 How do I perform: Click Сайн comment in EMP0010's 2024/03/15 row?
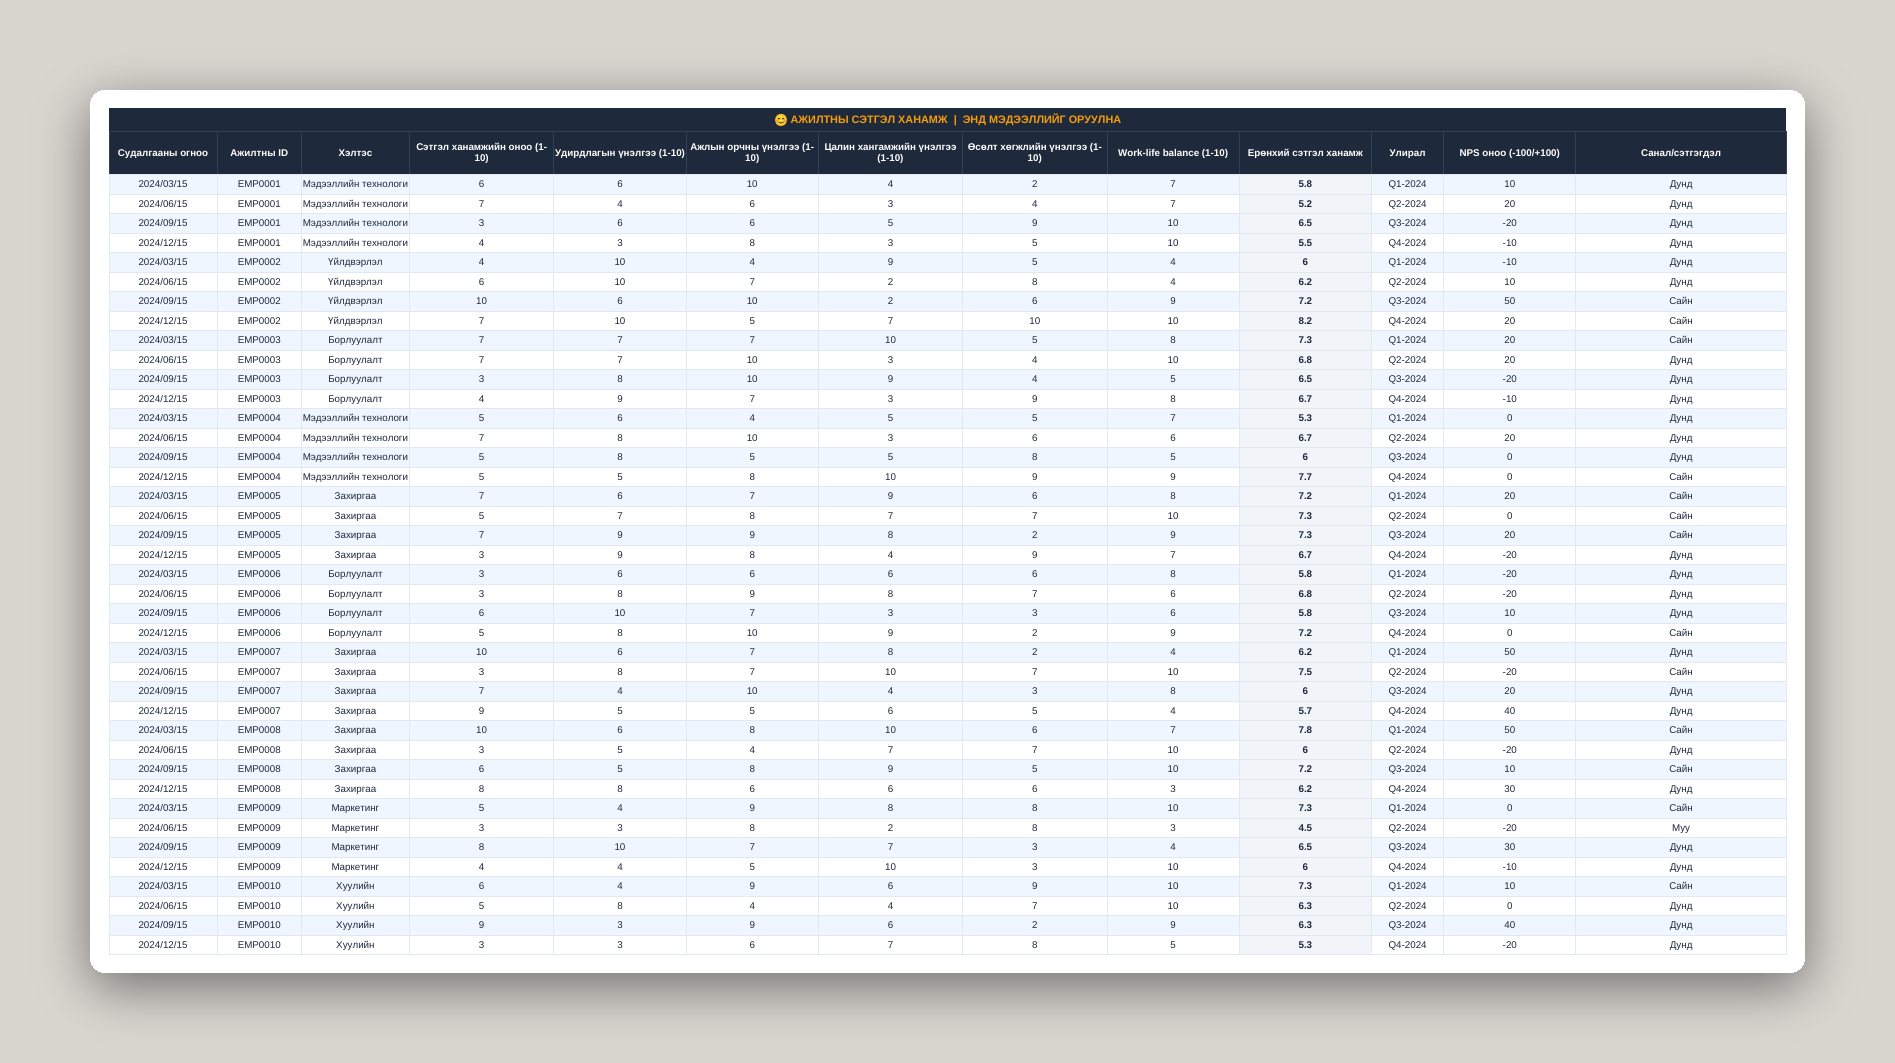pos(1681,886)
